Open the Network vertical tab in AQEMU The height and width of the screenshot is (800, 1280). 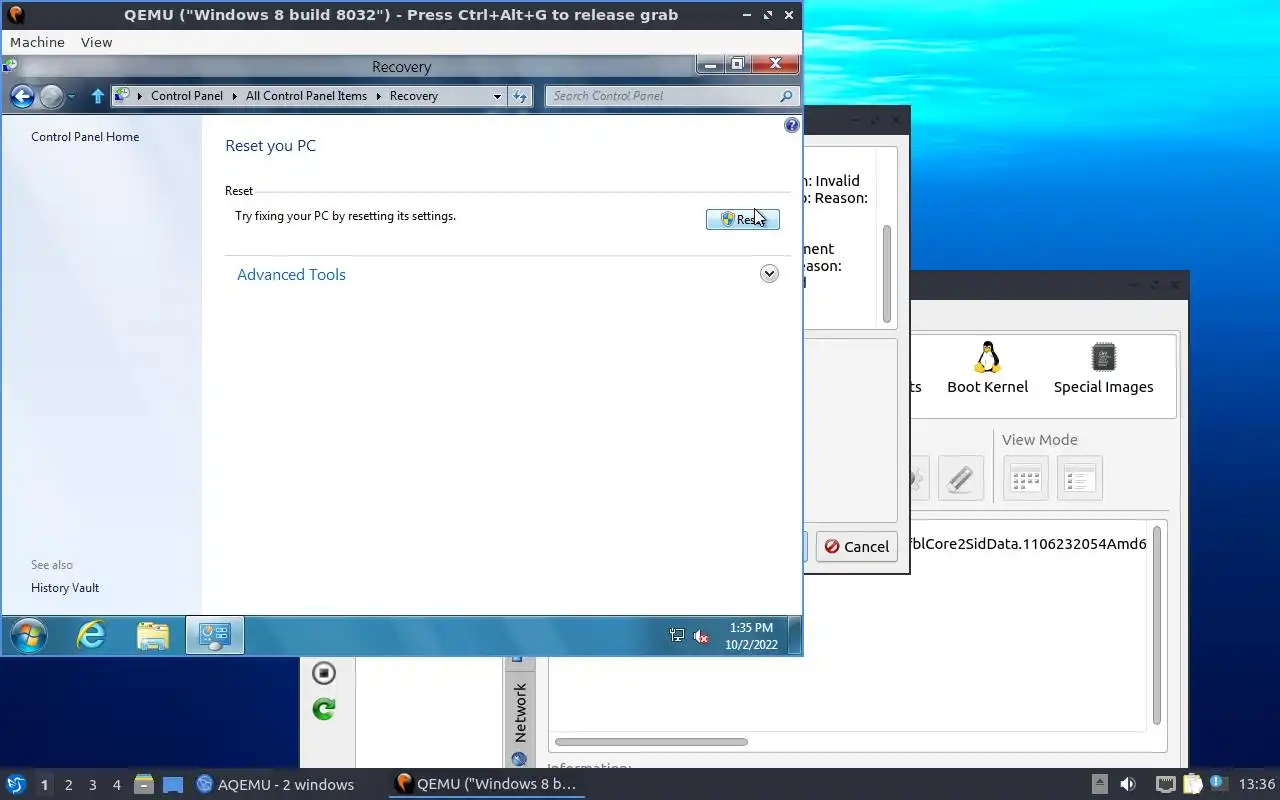[520, 713]
